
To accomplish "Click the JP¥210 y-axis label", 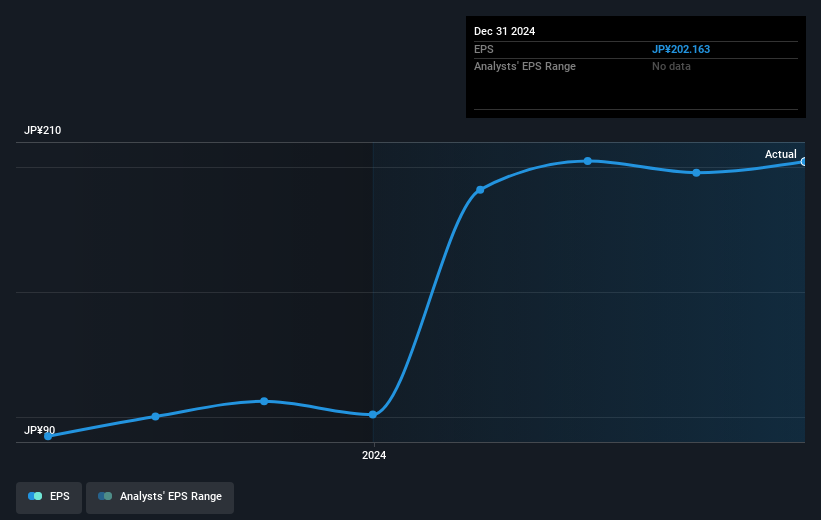I will [x=42, y=130].
